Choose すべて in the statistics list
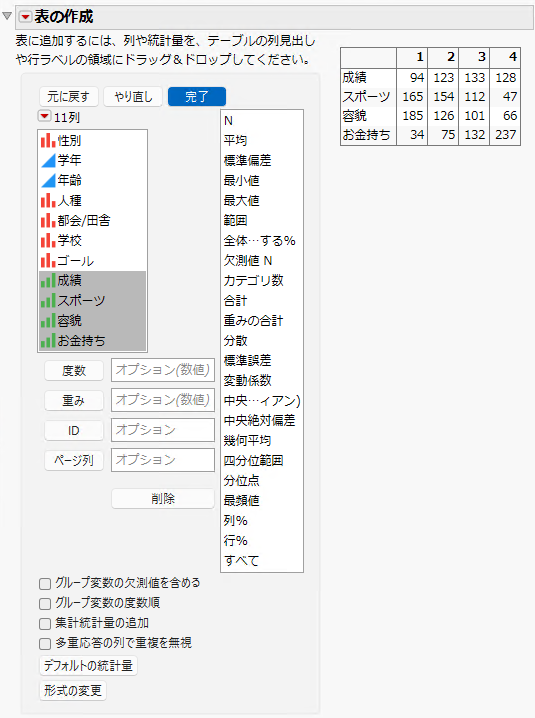 pos(241,560)
